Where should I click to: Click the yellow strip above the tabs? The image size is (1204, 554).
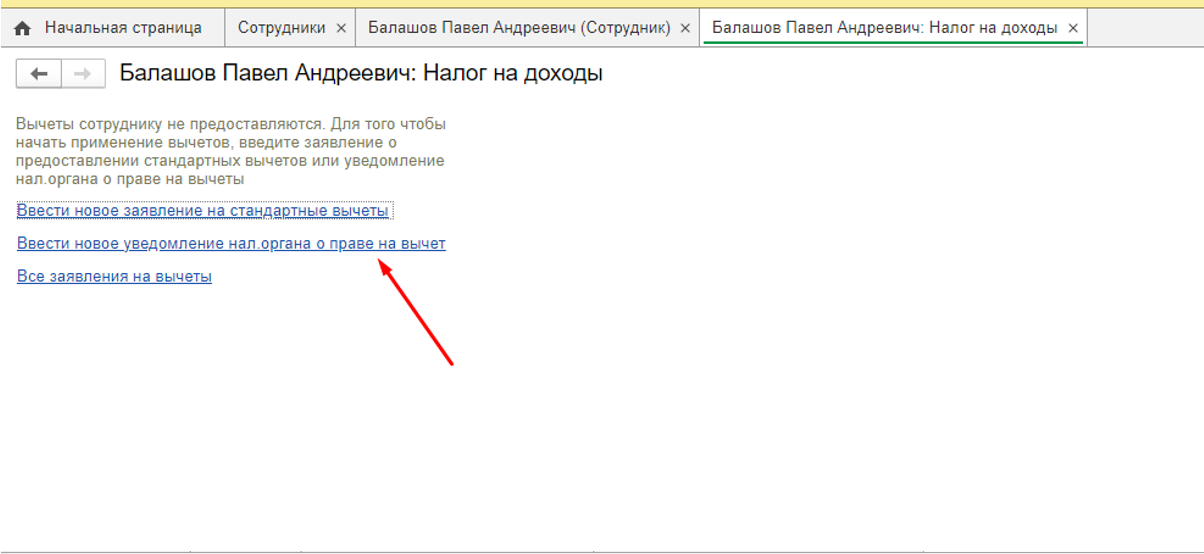pos(600,4)
